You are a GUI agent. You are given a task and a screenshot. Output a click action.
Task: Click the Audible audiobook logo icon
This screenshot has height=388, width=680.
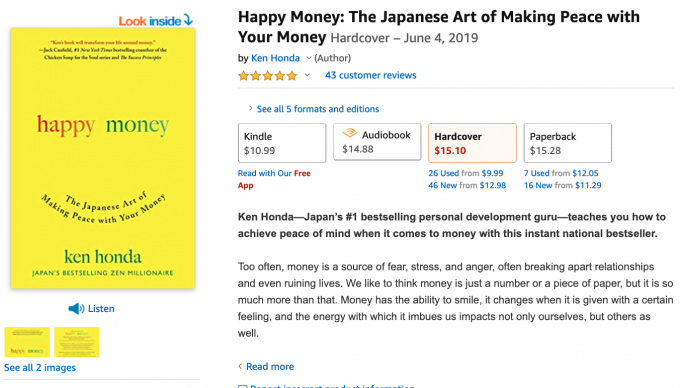tap(350, 133)
